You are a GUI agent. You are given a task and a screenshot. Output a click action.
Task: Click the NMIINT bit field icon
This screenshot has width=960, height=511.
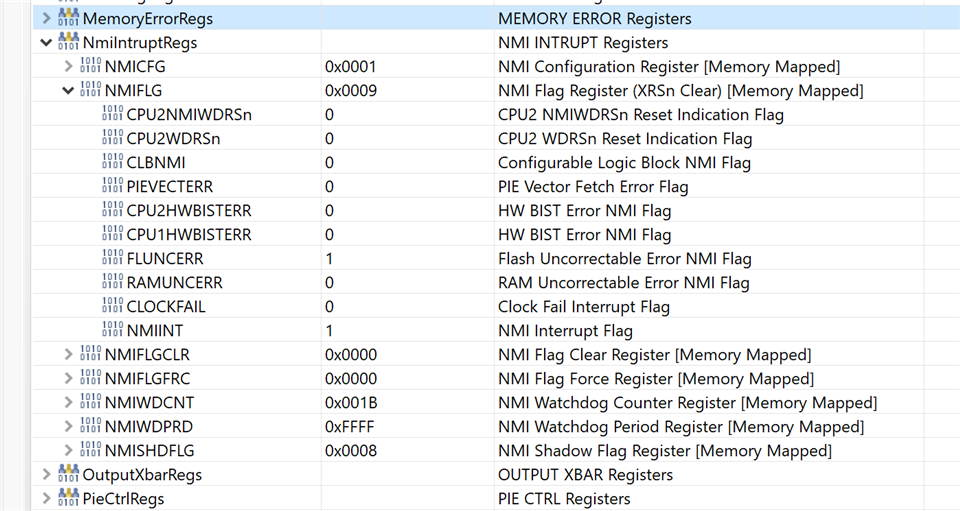(113, 330)
